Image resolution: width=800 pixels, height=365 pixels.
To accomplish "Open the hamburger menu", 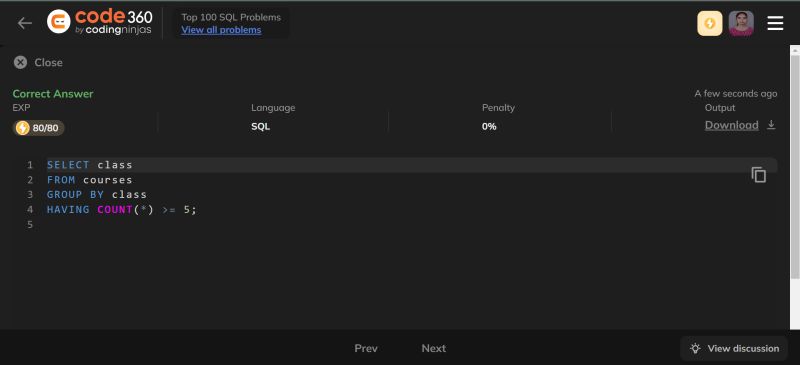I will (x=775, y=23).
